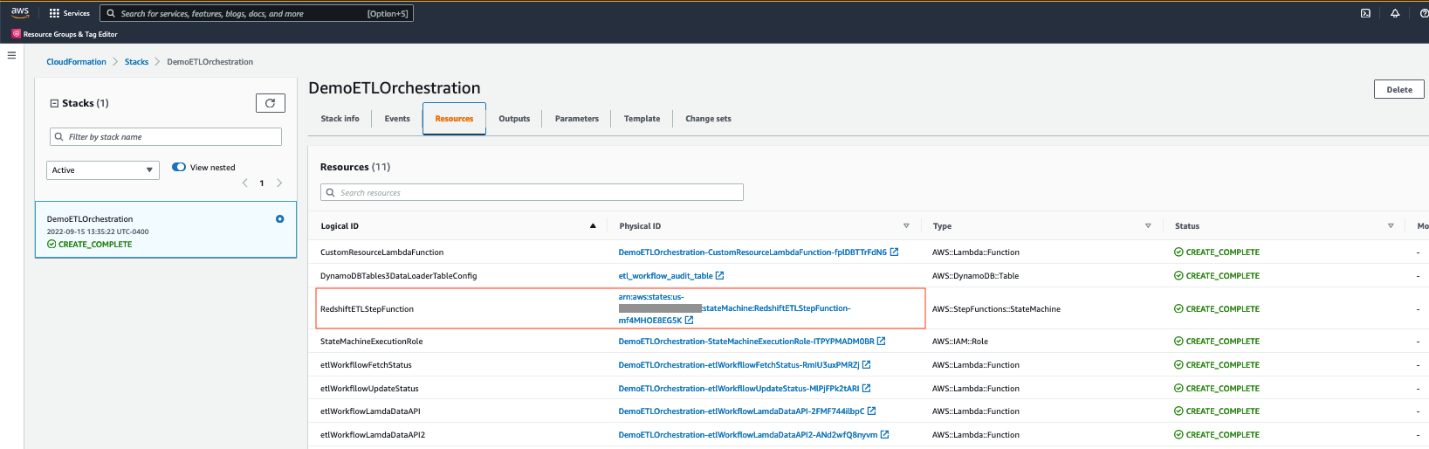Switch to the Template tab
The height and width of the screenshot is (449, 1429).
coord(642,118)
